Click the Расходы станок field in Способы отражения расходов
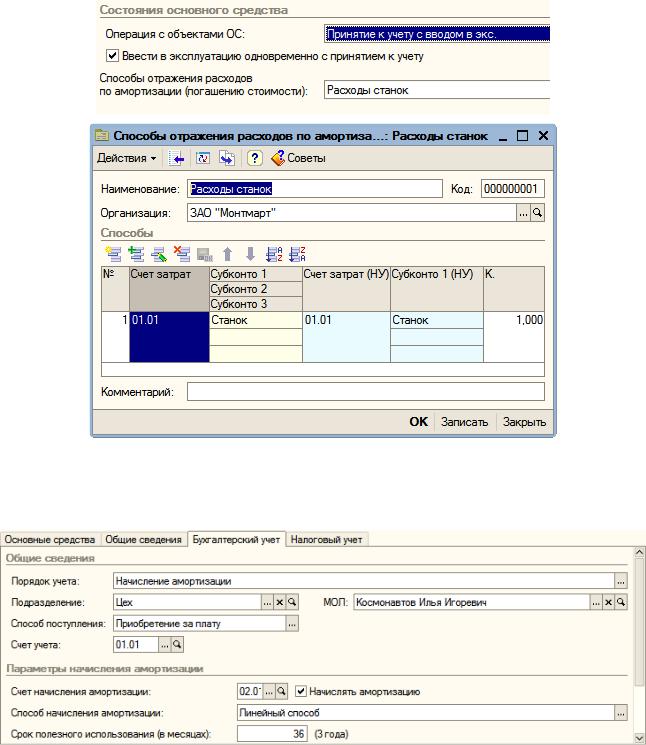 click(x=437, y=90)
